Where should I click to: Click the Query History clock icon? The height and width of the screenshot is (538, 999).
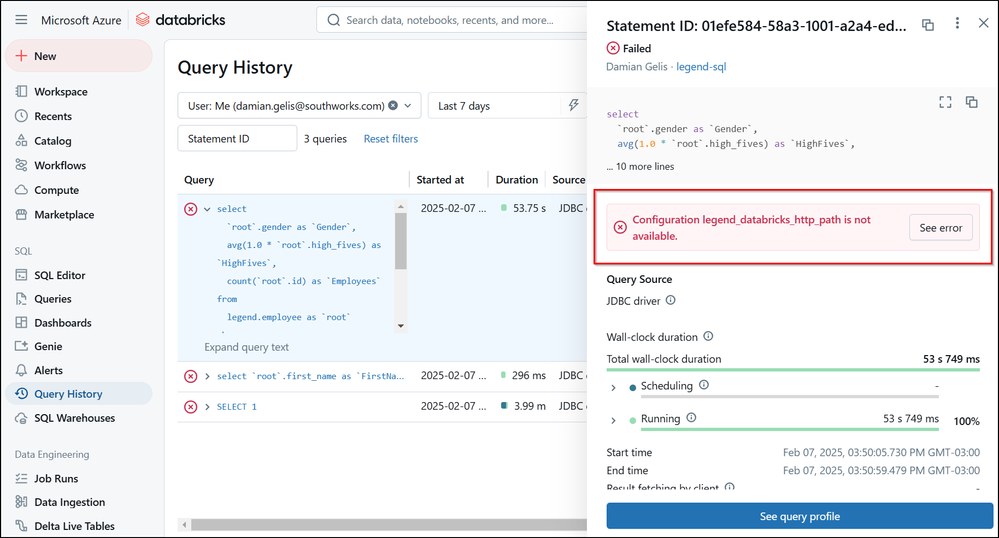click(x=22, y=394)
